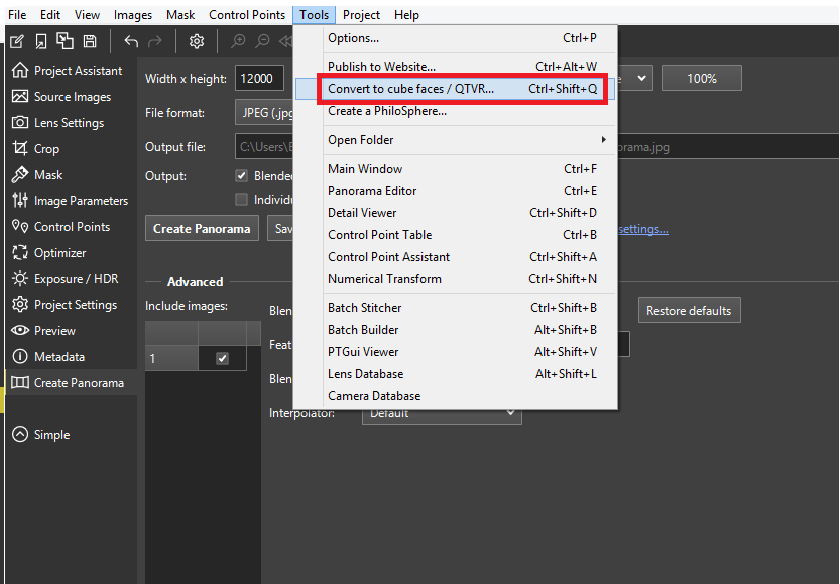
Task: Click the new project icon in toolbar
Action: tap(16, 41)
